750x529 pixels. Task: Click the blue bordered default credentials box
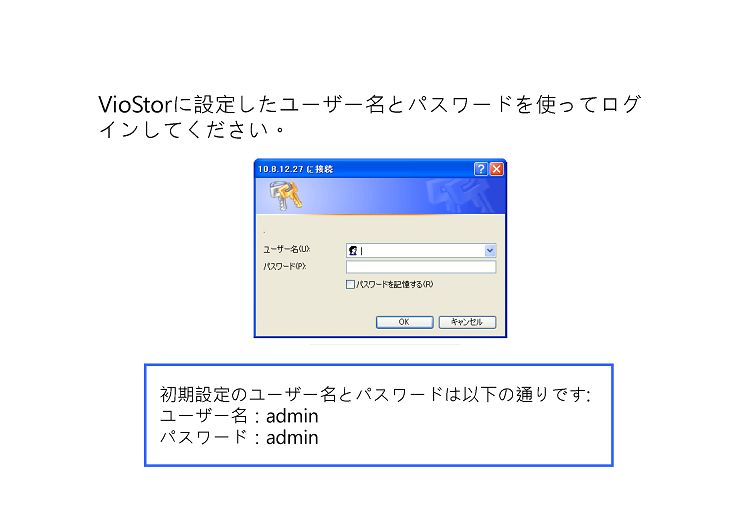click(379, 415)
